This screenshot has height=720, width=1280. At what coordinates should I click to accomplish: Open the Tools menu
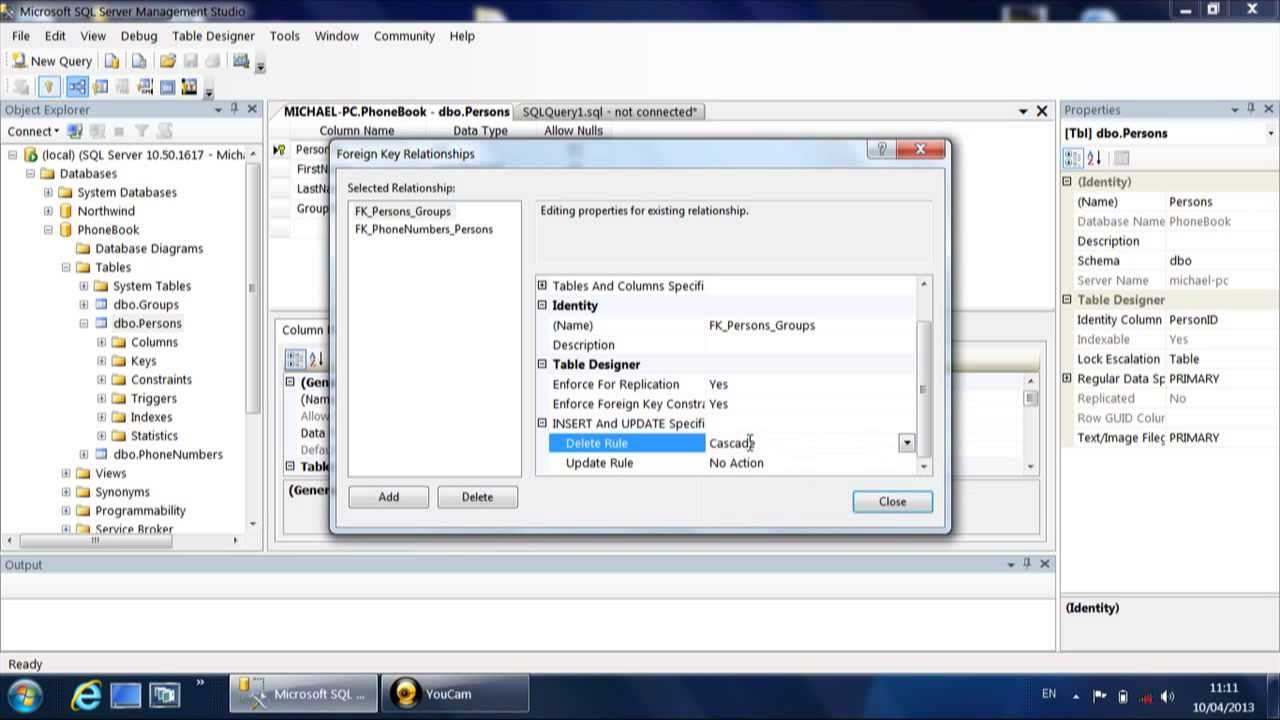coord(284,36)
